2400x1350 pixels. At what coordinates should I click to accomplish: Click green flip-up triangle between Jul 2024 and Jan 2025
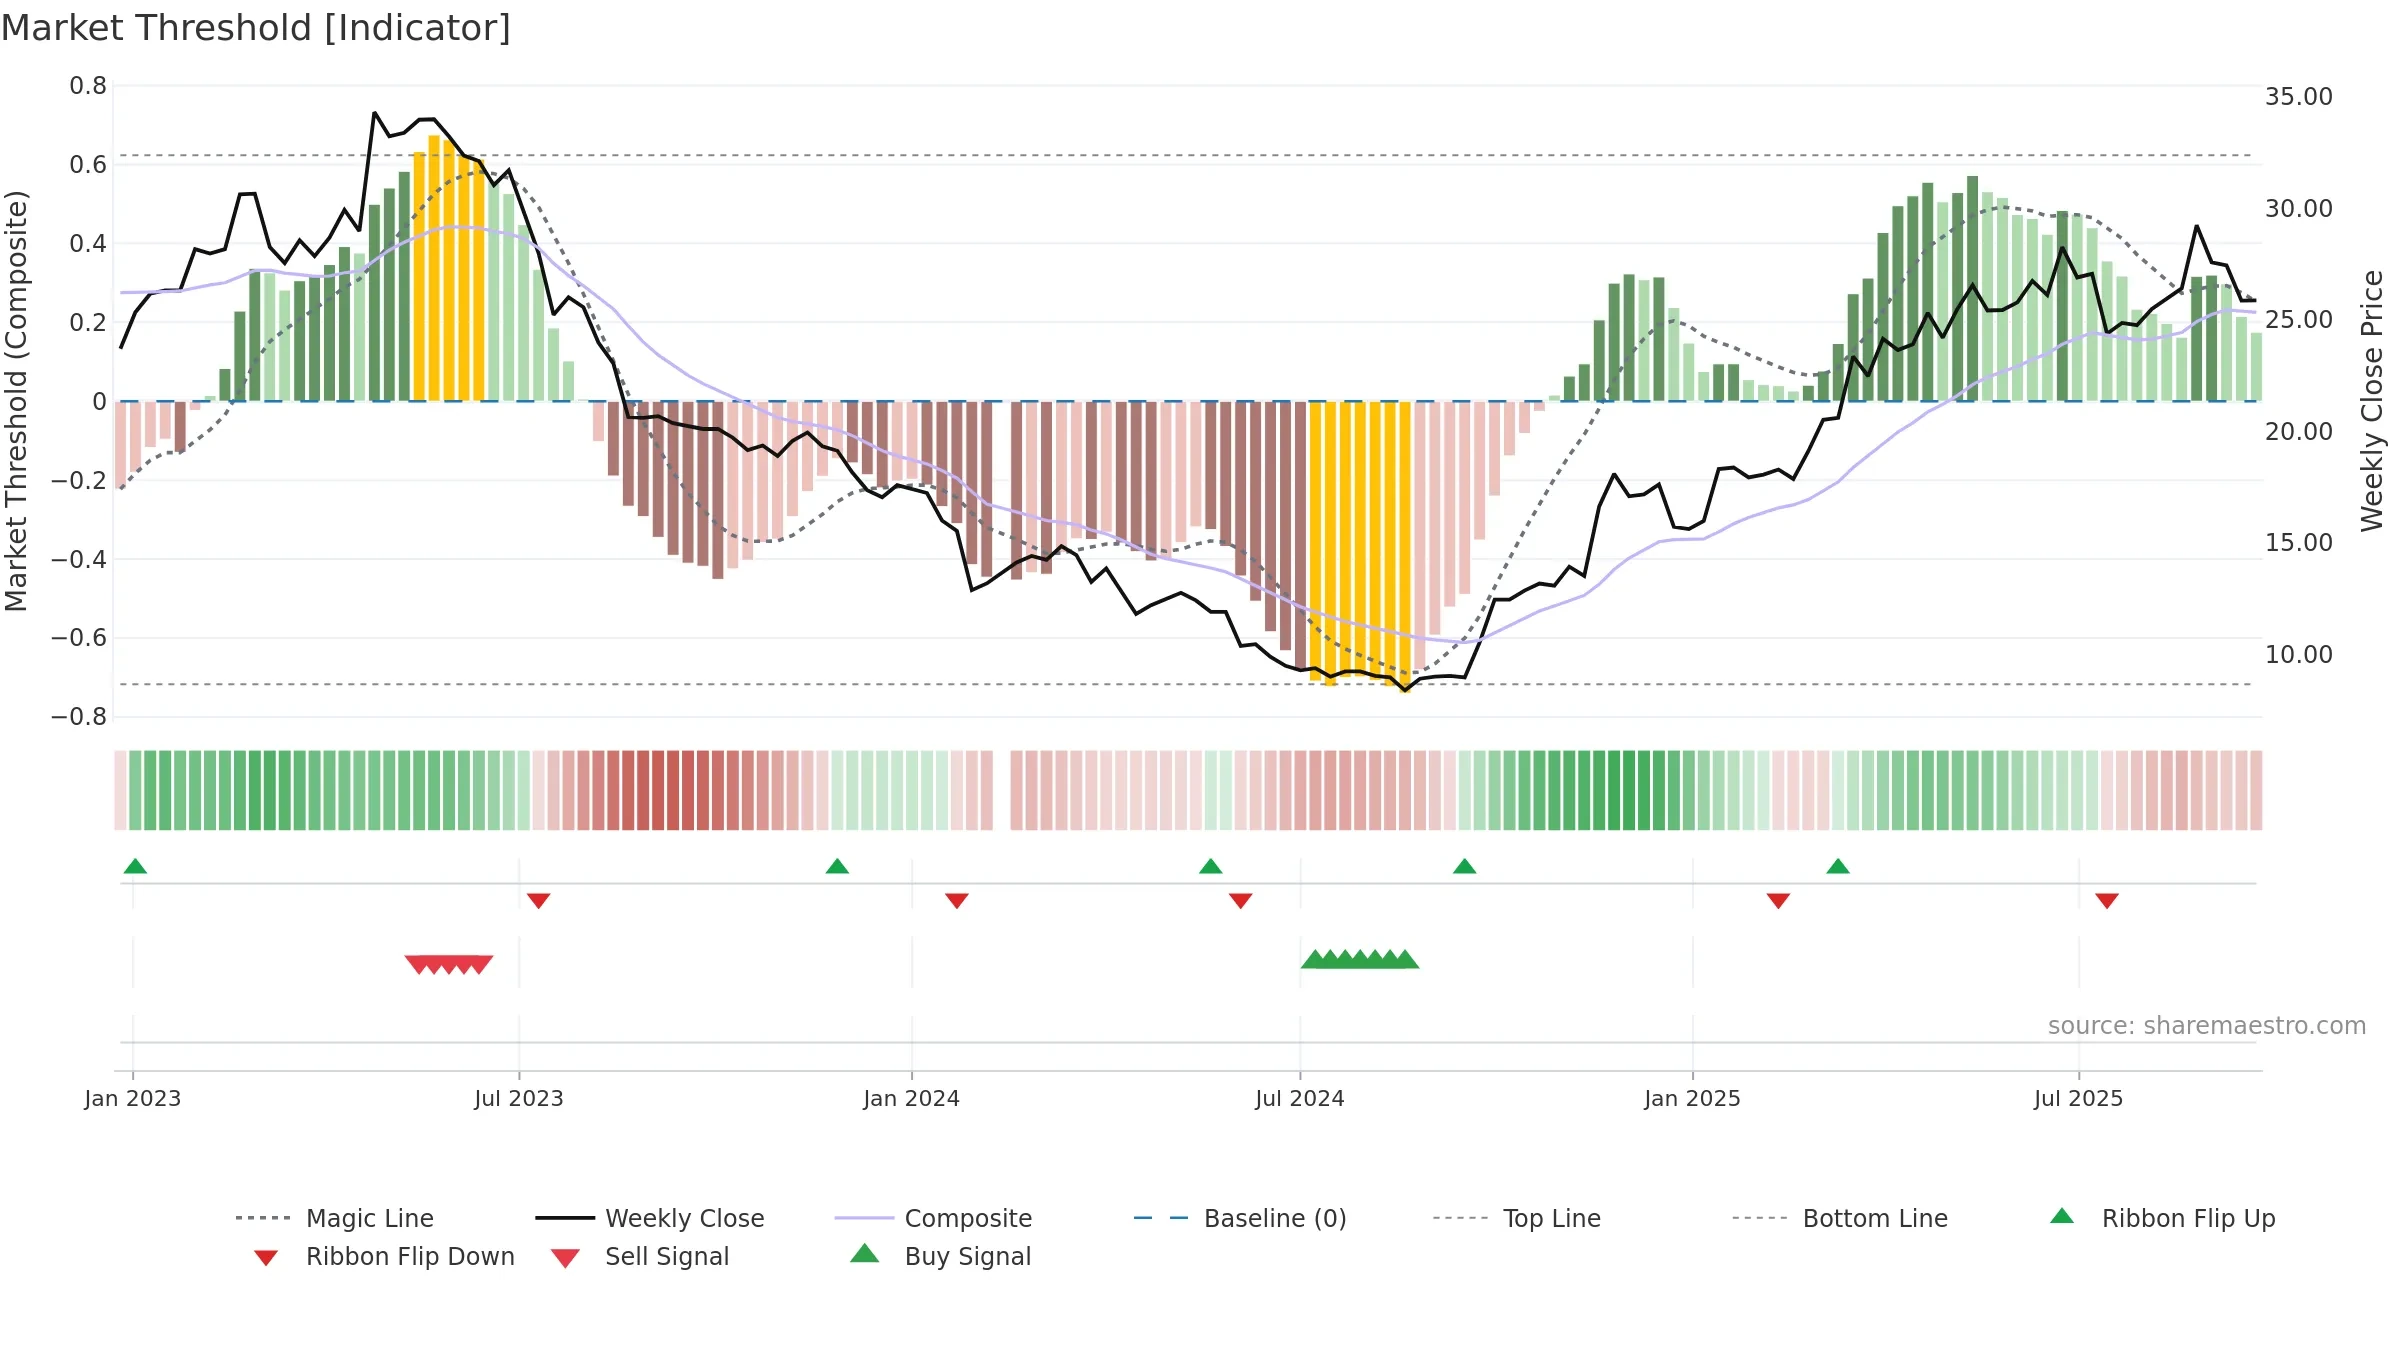coord(1464,866)
